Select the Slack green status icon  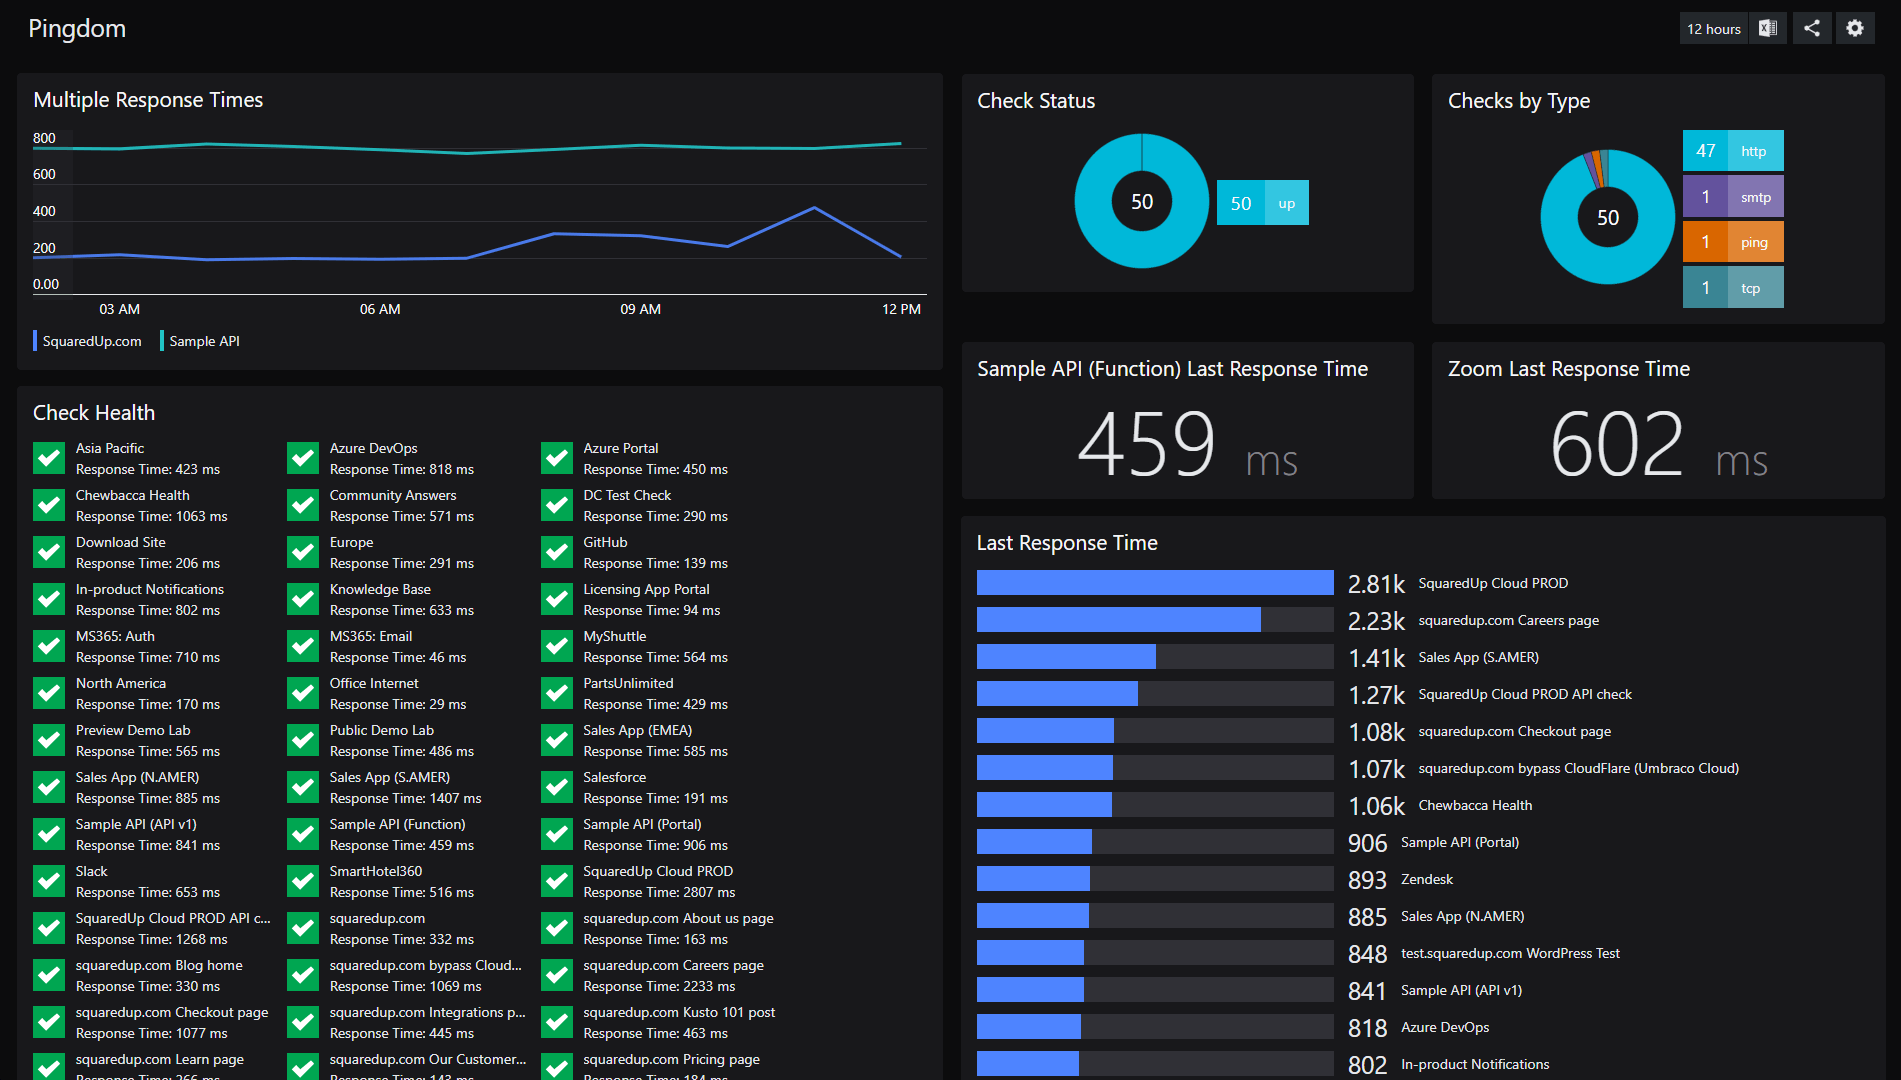pos(49,881)
